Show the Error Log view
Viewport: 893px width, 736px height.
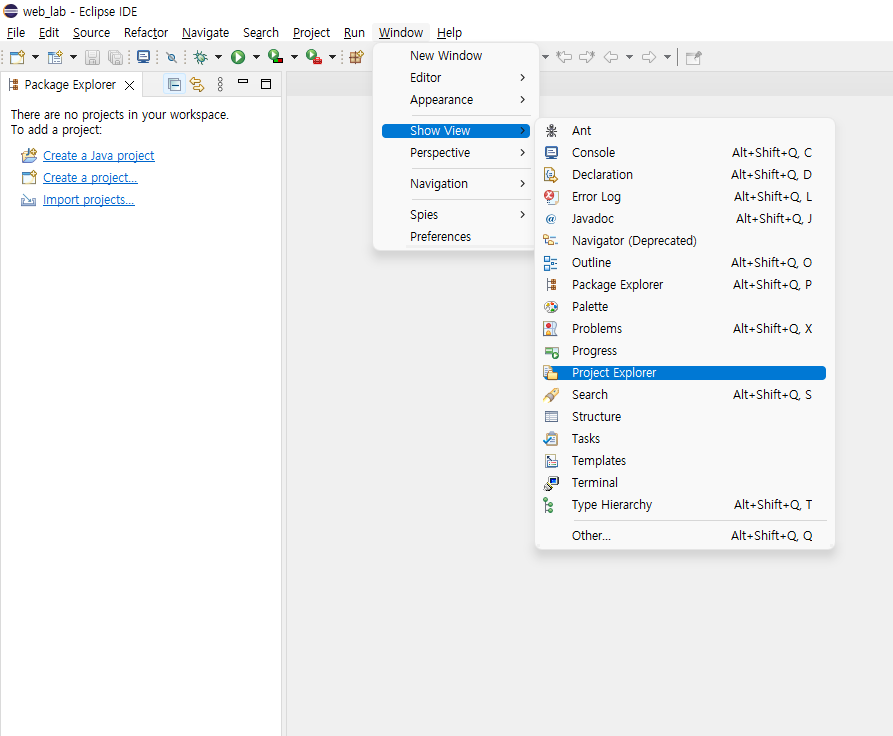685,197
